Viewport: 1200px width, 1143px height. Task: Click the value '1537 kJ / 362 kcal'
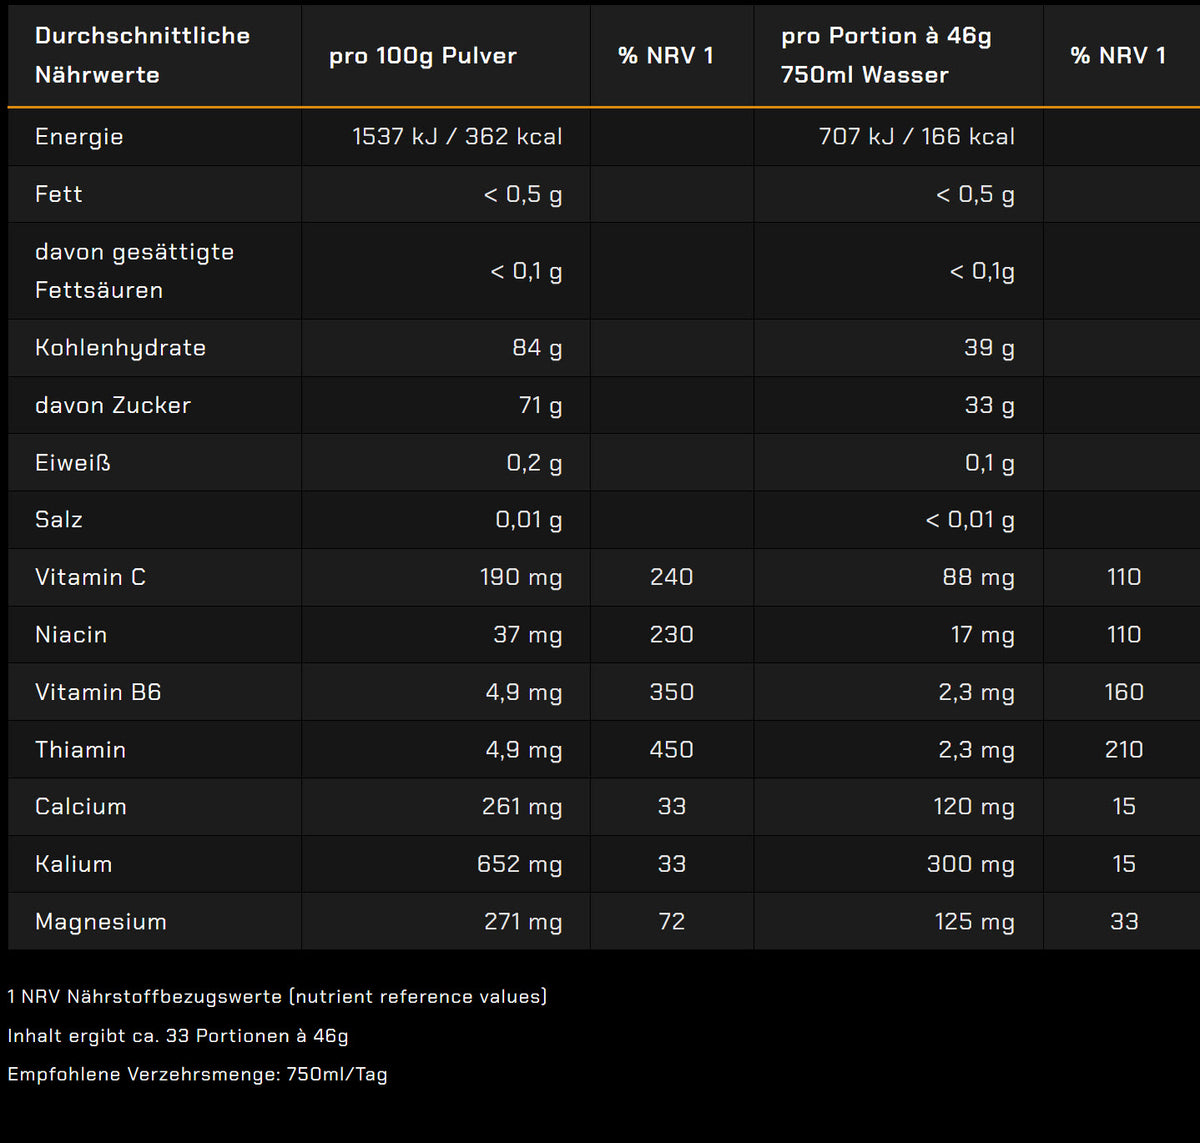pyautogui.click(x=457, y=137)
